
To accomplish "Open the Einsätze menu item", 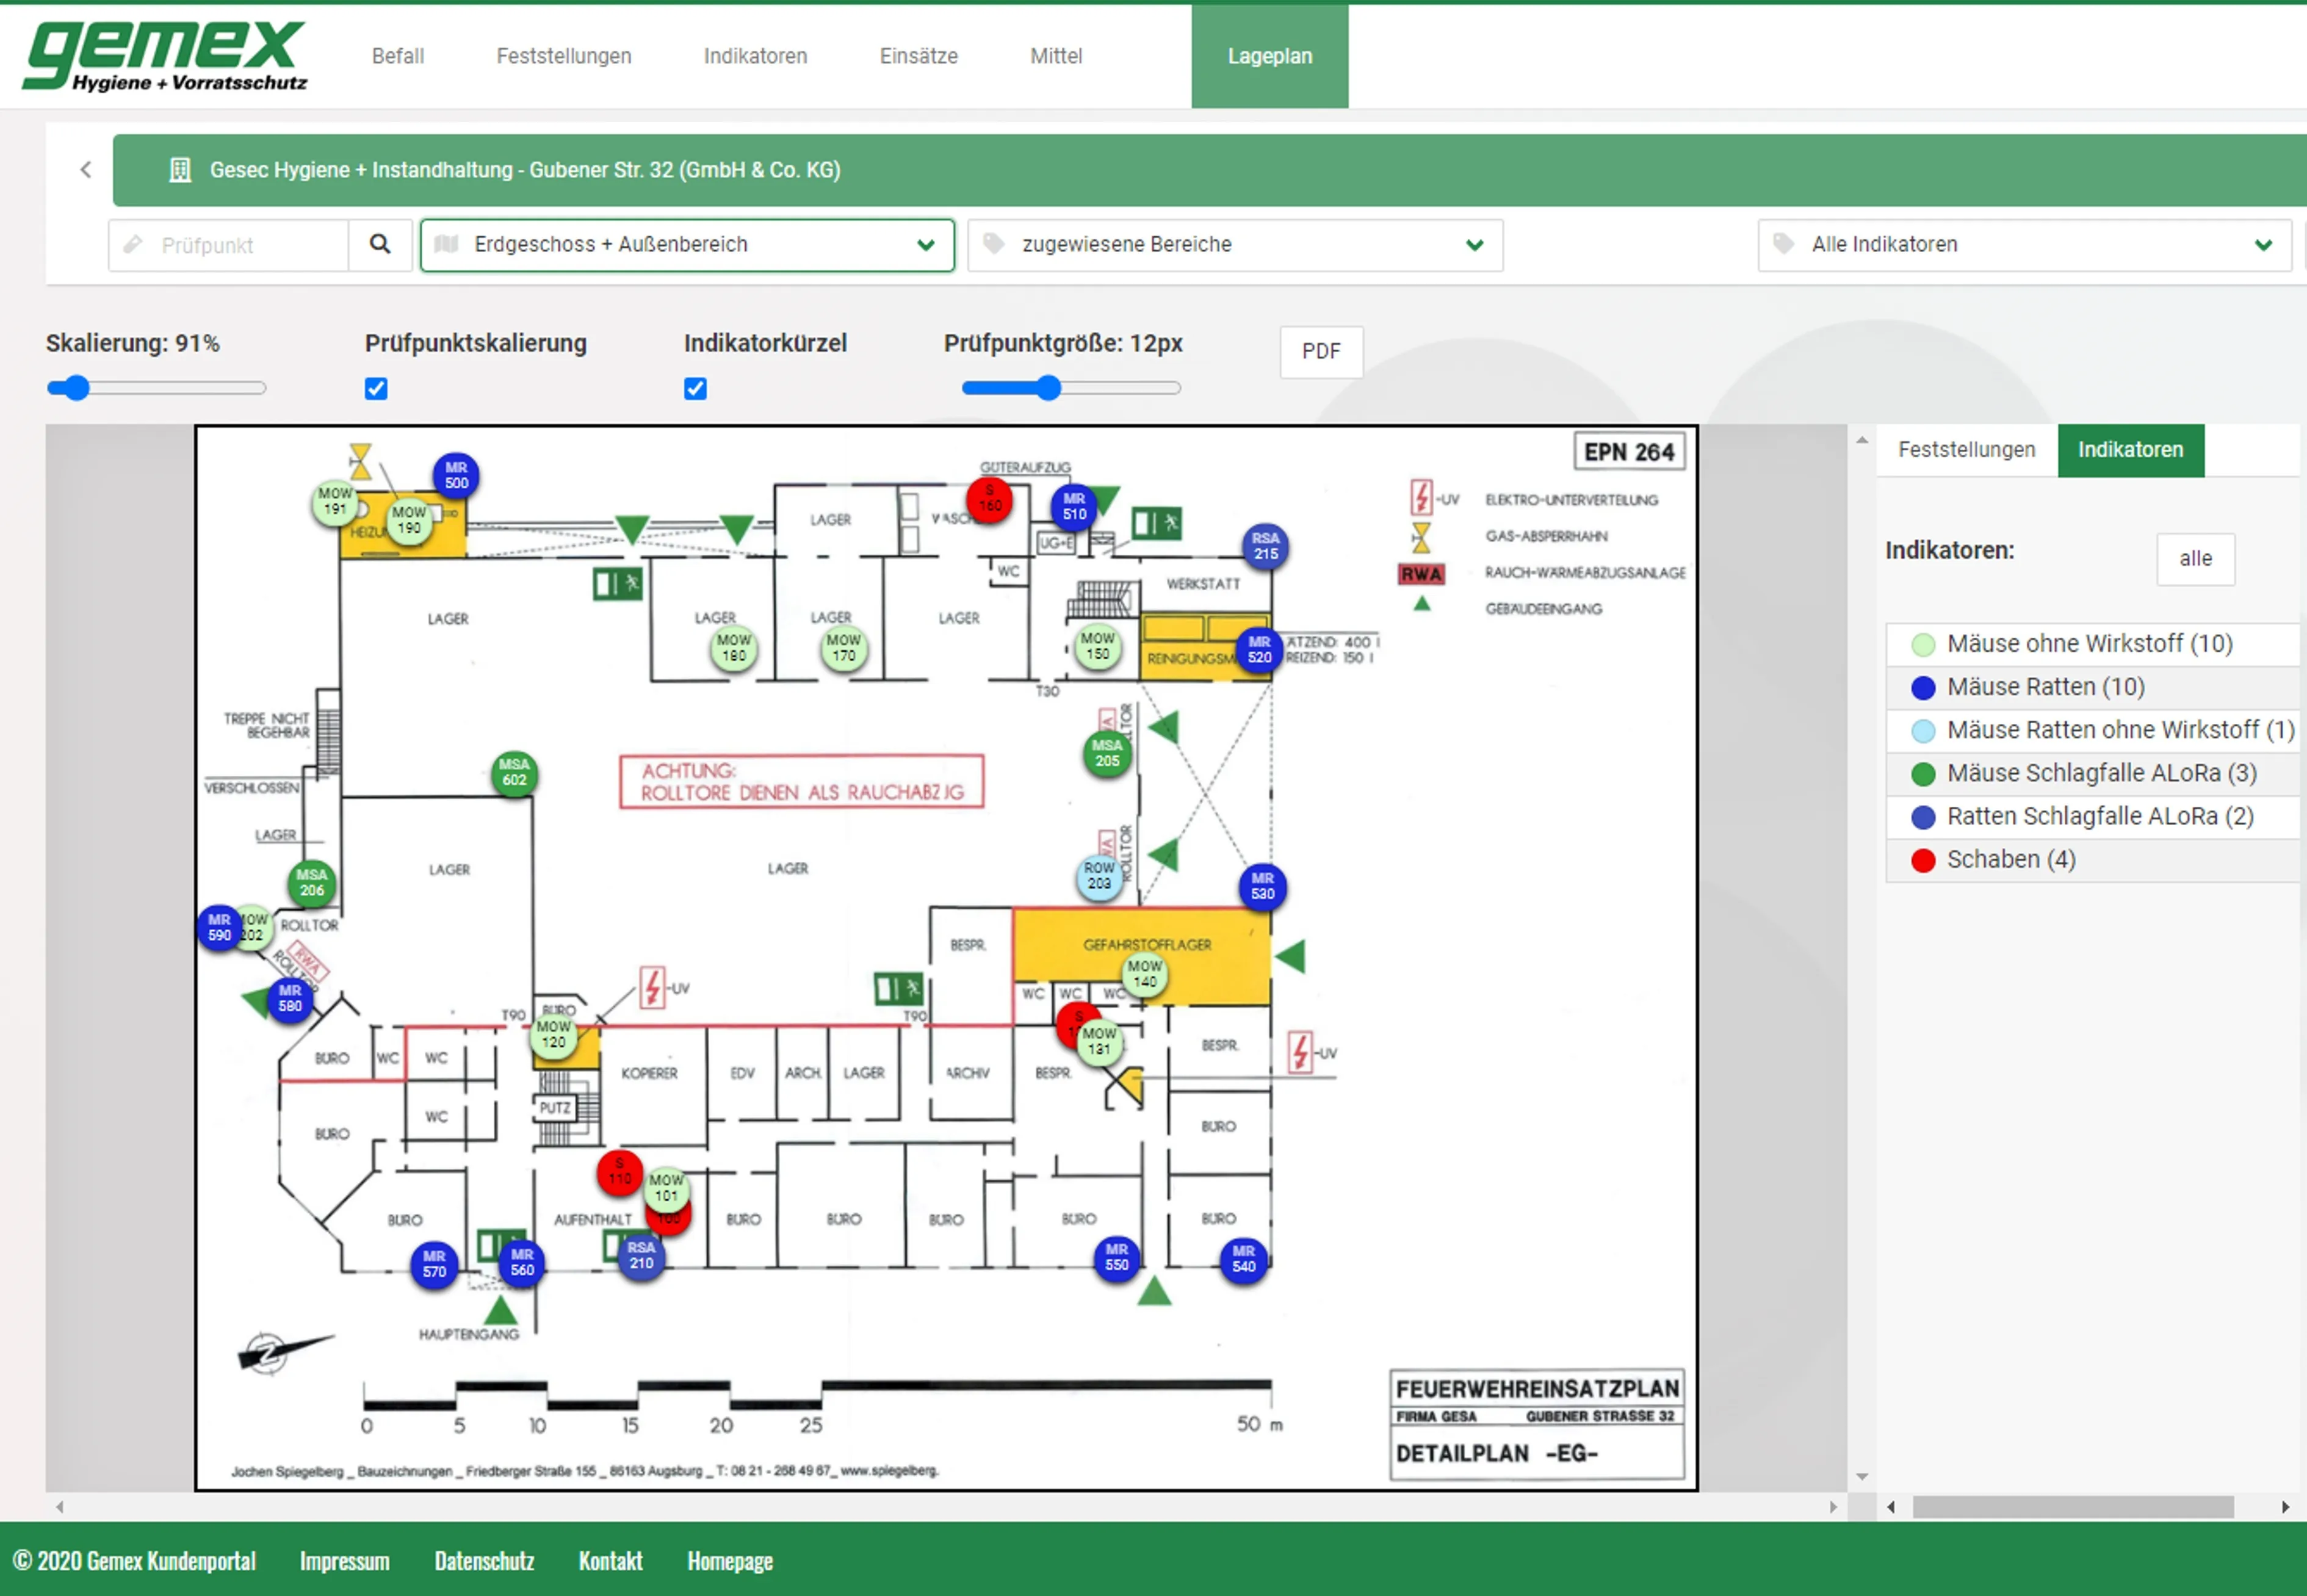I will [918, 56].
